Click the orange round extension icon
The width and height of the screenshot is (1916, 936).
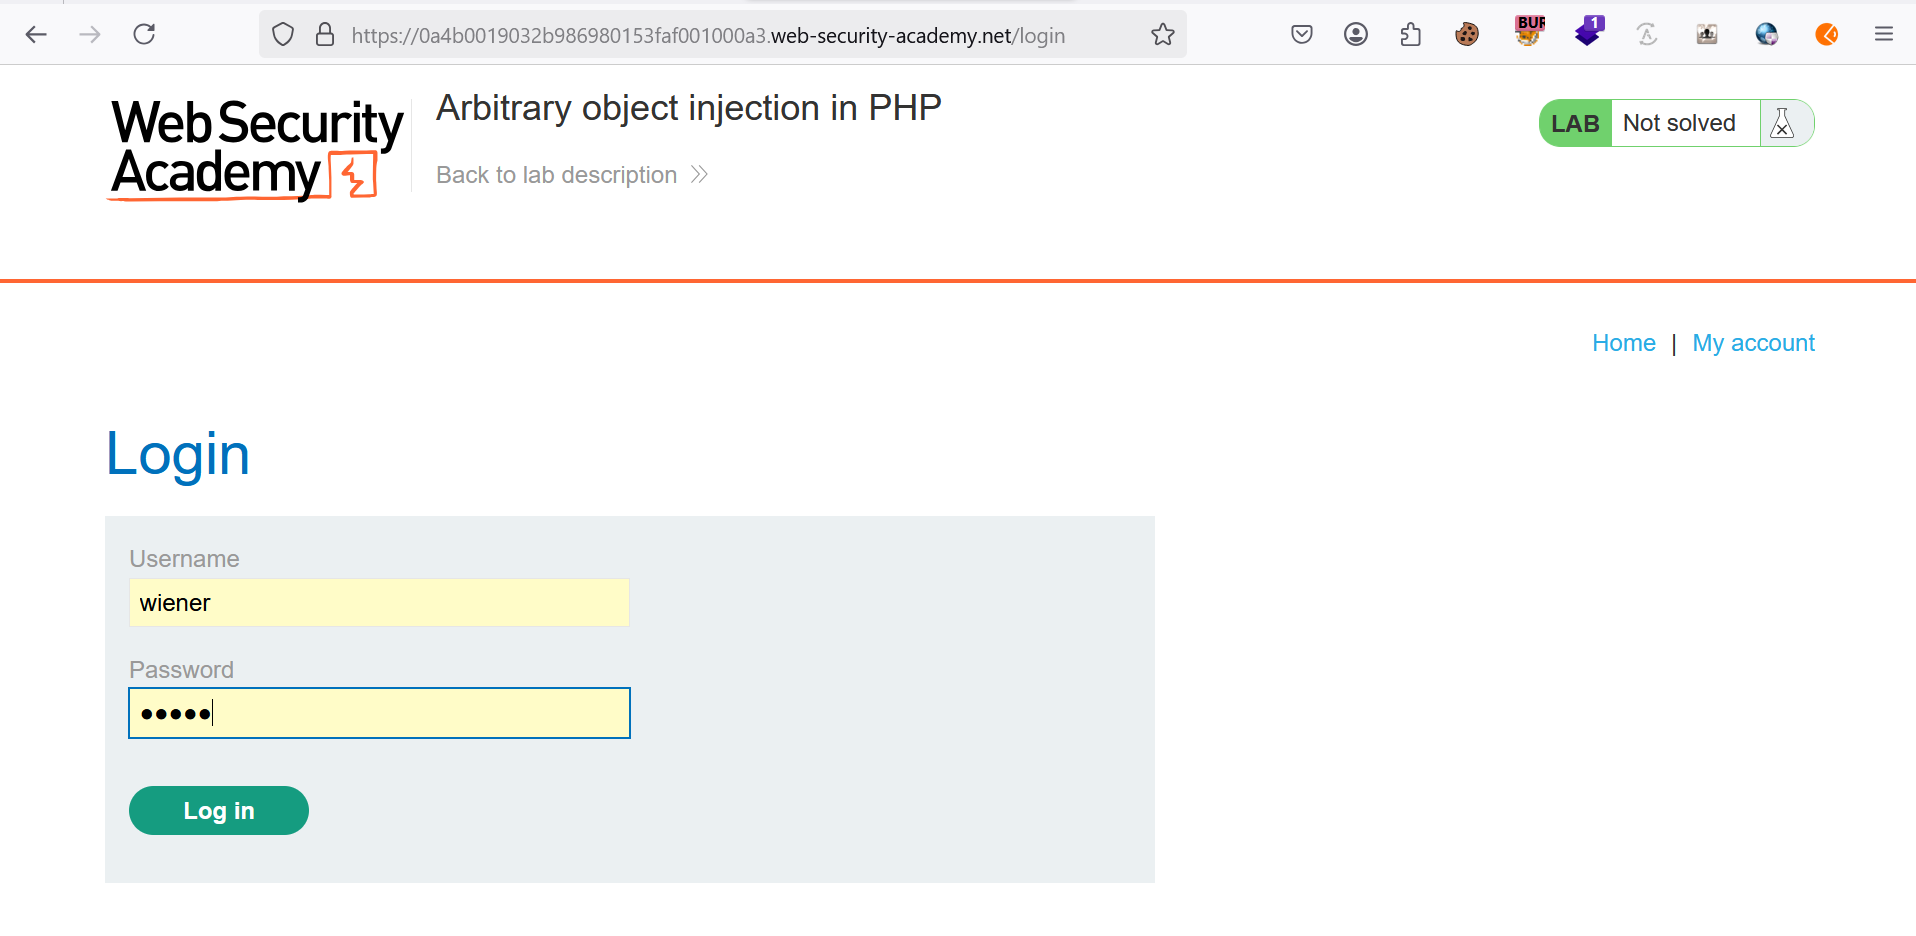pos(1826,35)
